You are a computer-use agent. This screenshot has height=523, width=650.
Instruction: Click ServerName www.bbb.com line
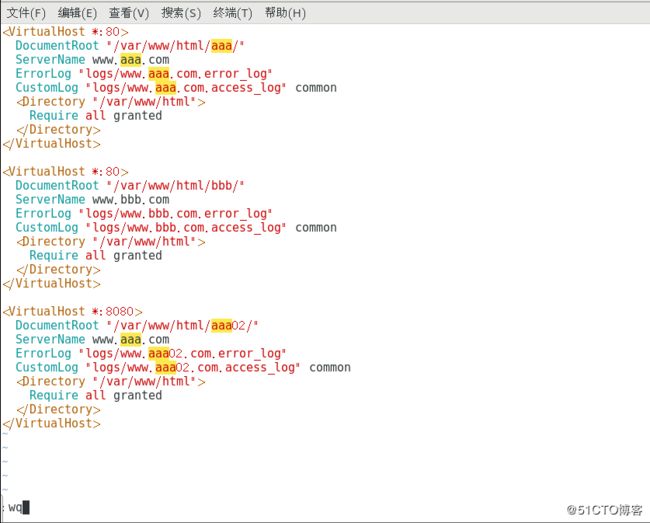(x=92, y=200)
